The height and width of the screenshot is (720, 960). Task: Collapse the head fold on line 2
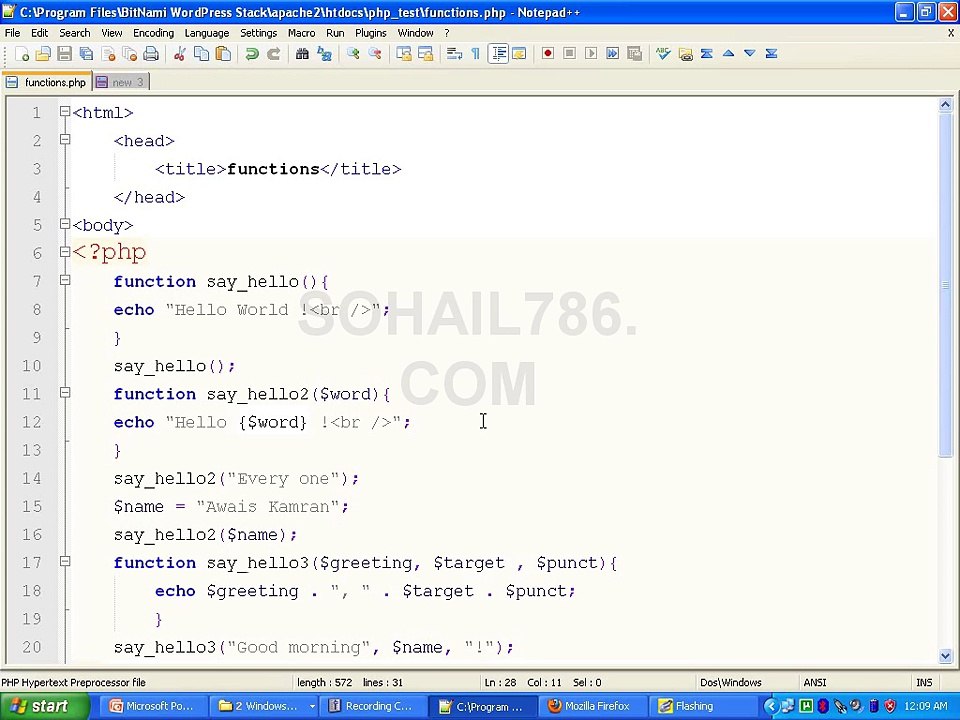point(65,139)
